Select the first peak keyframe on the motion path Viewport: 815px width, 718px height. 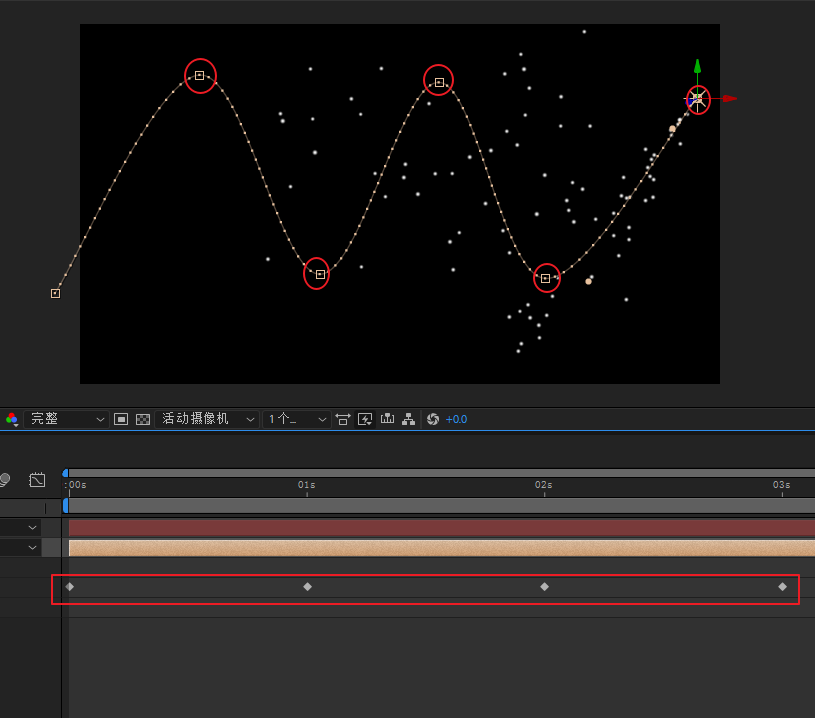[x=200, y=75]
